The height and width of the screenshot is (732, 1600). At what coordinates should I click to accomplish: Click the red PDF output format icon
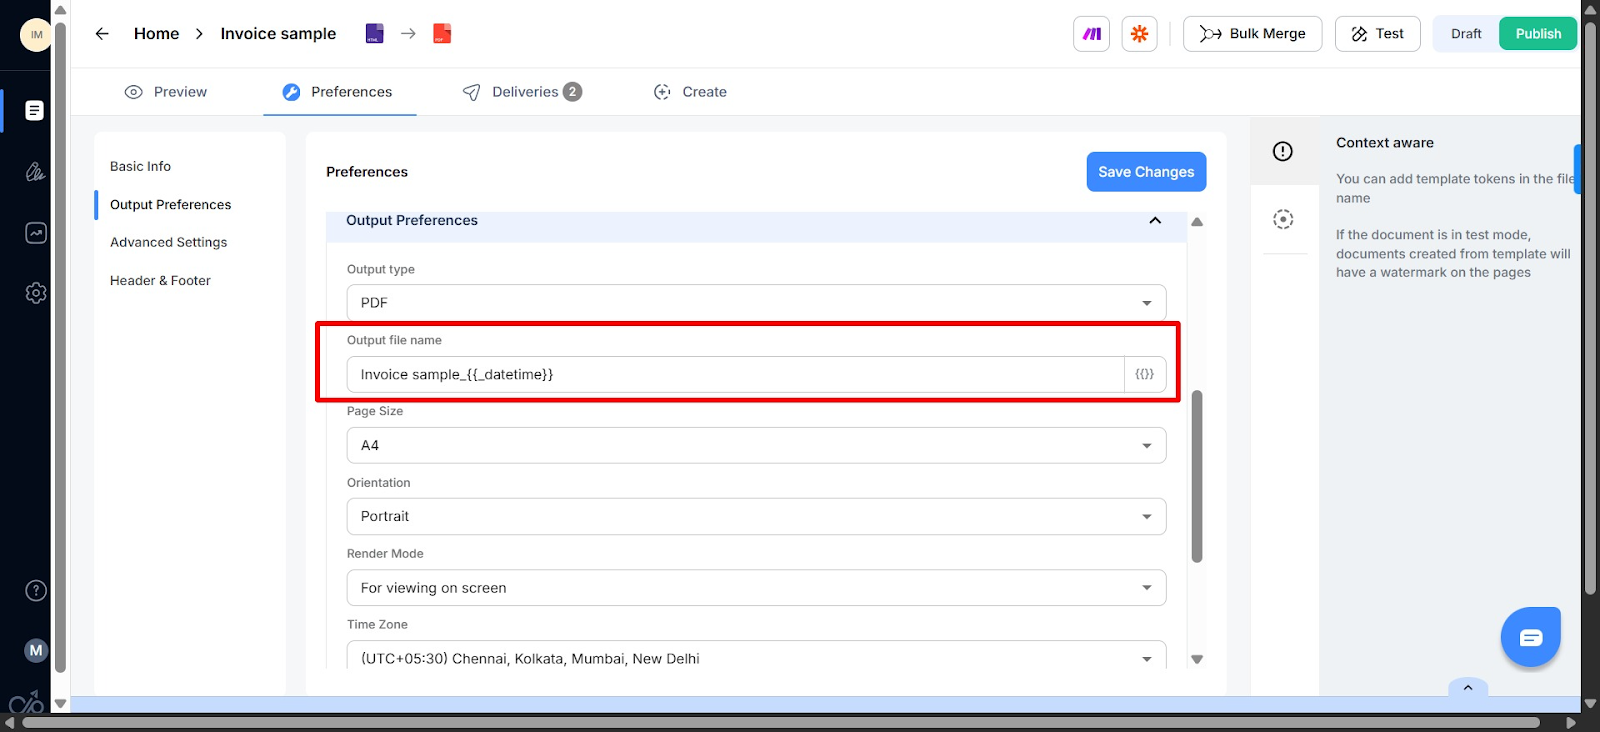click(x=442, y=34)
